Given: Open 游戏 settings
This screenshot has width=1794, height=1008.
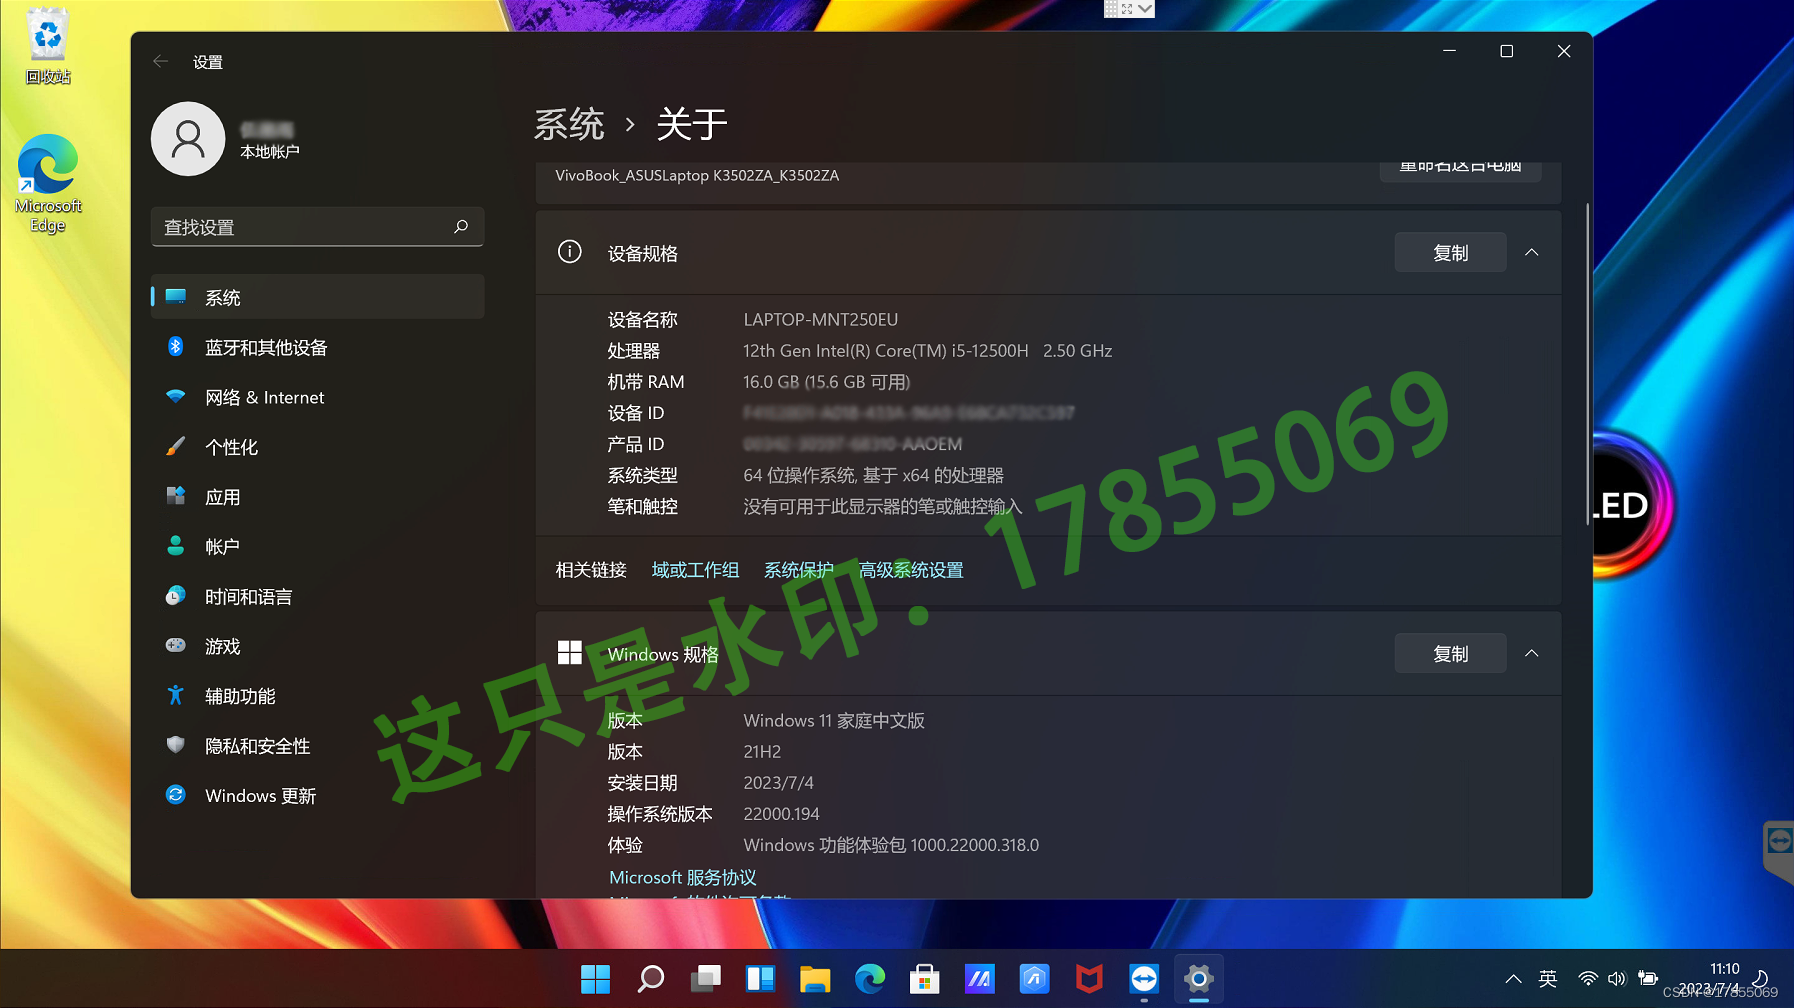Looking at the screenshot, I should pyautogui.click(x=317, y=647).
